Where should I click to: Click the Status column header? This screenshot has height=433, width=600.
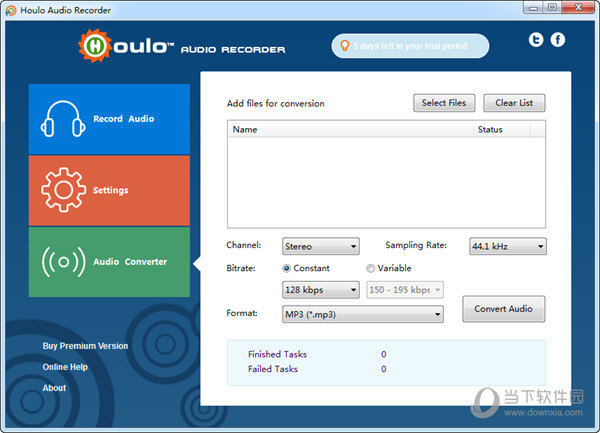[x=501, y=129]
